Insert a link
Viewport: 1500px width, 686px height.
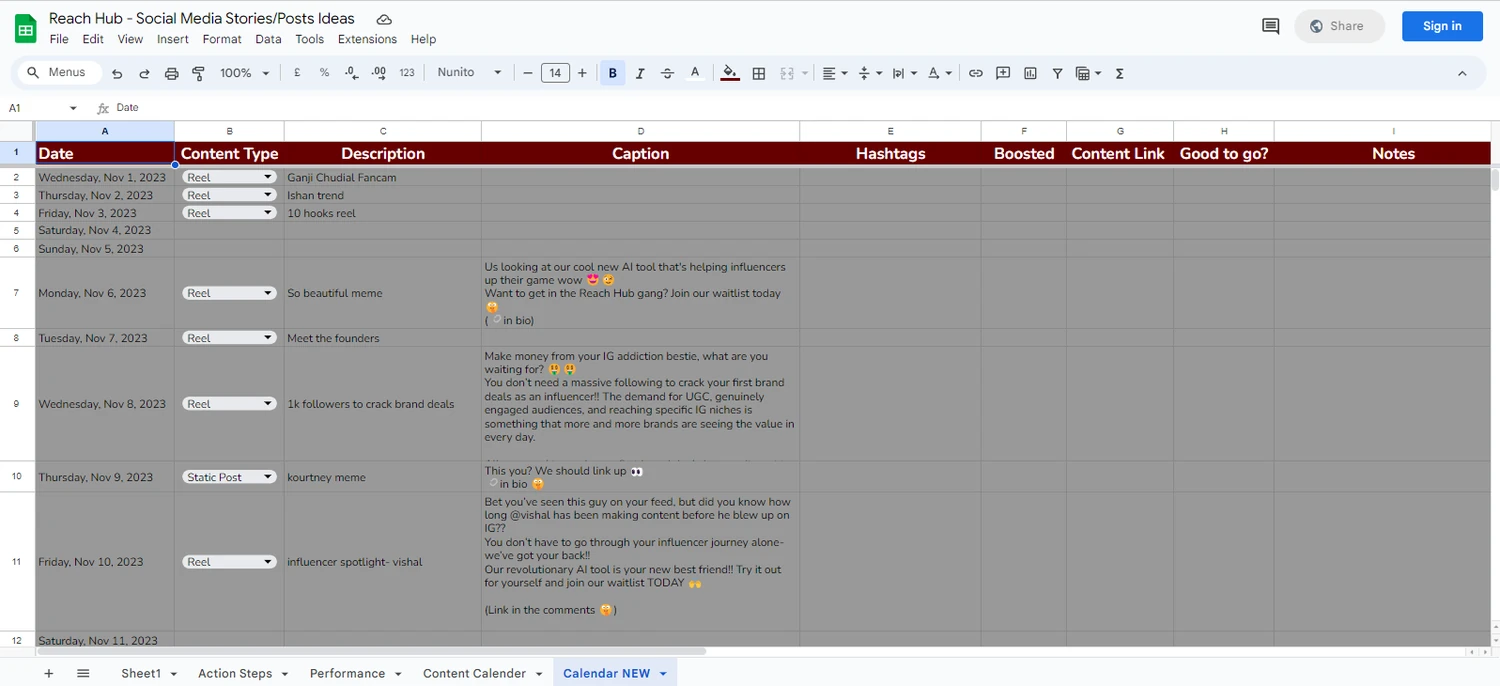pos(975,73)
